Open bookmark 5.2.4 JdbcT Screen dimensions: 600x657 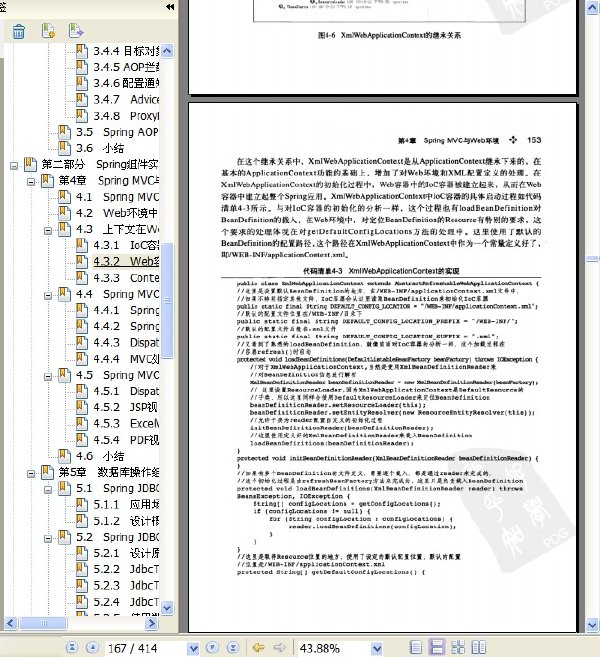pos(126,602)
